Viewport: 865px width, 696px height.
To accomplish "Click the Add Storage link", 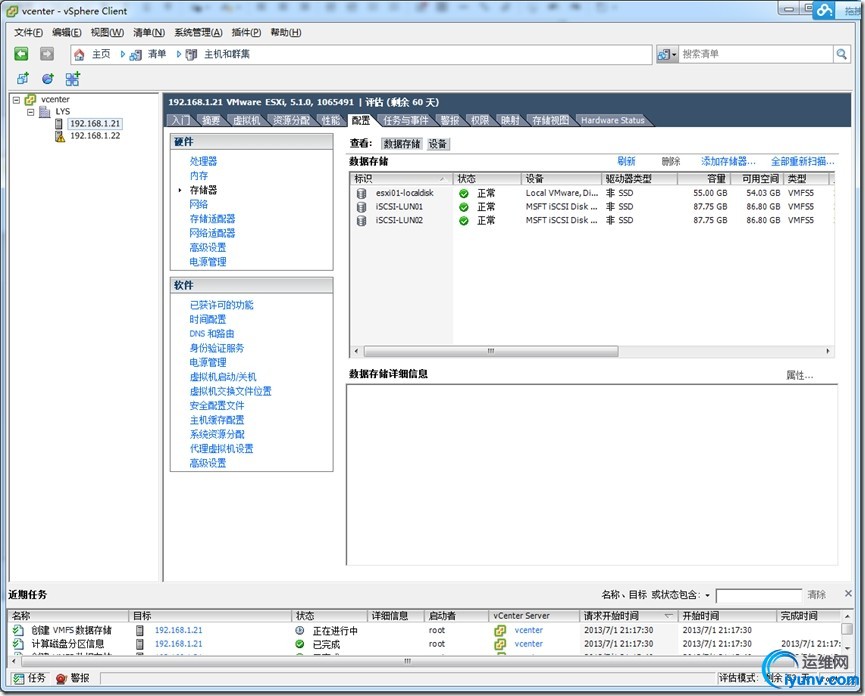I will pos(728,161).
